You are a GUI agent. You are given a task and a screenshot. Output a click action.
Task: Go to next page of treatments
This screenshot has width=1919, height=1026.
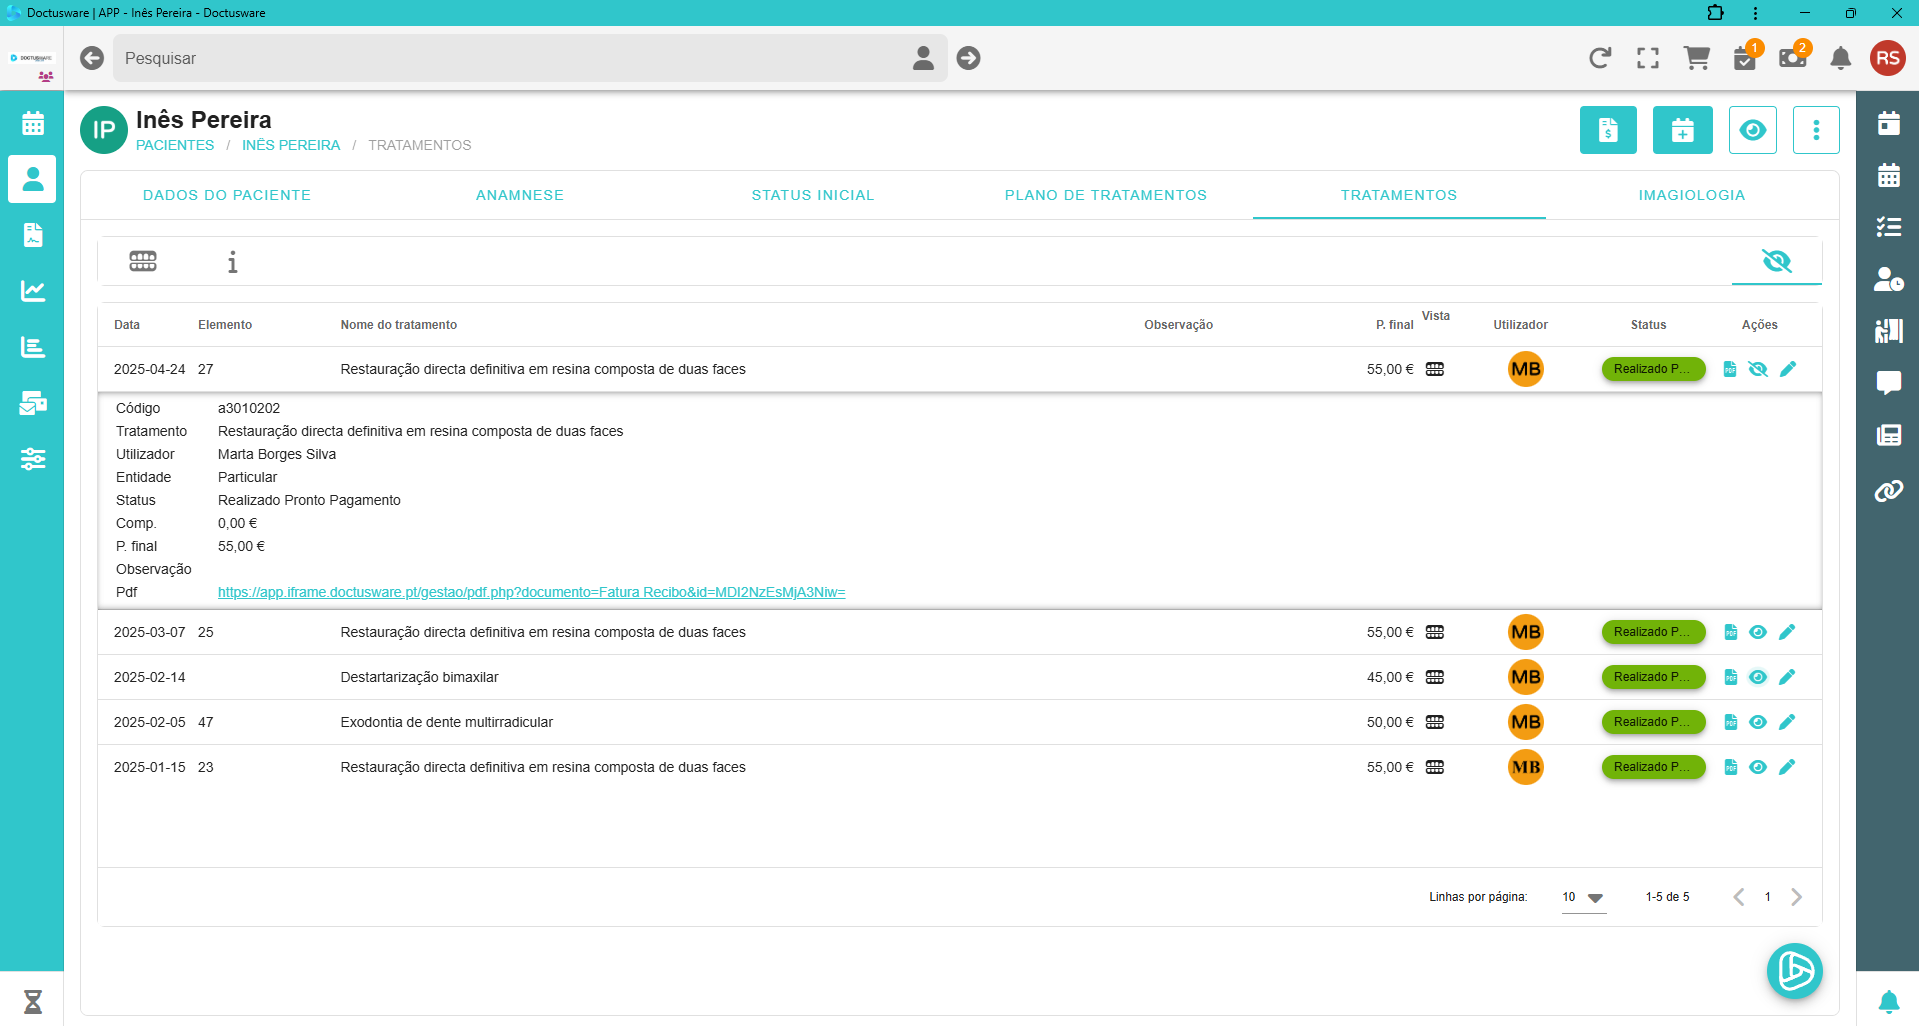[x=1796, y=897]
